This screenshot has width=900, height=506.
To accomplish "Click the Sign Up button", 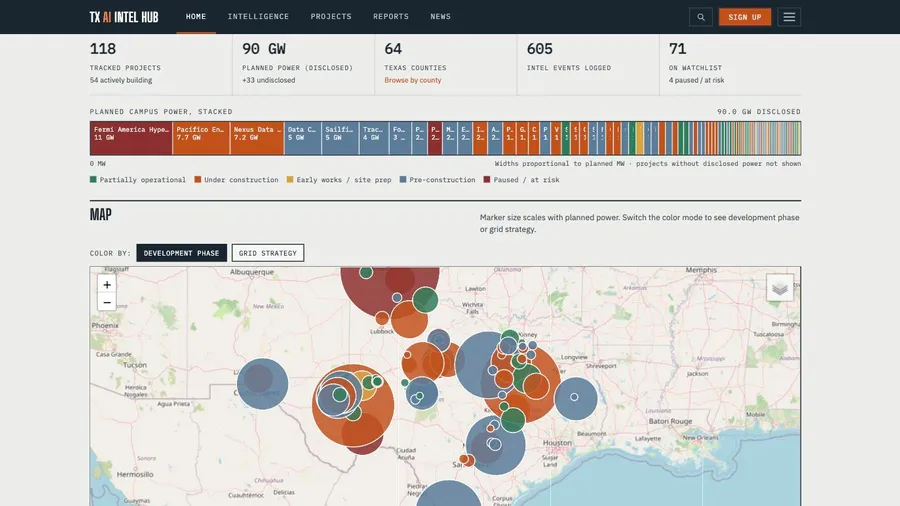I will [745, 17].
